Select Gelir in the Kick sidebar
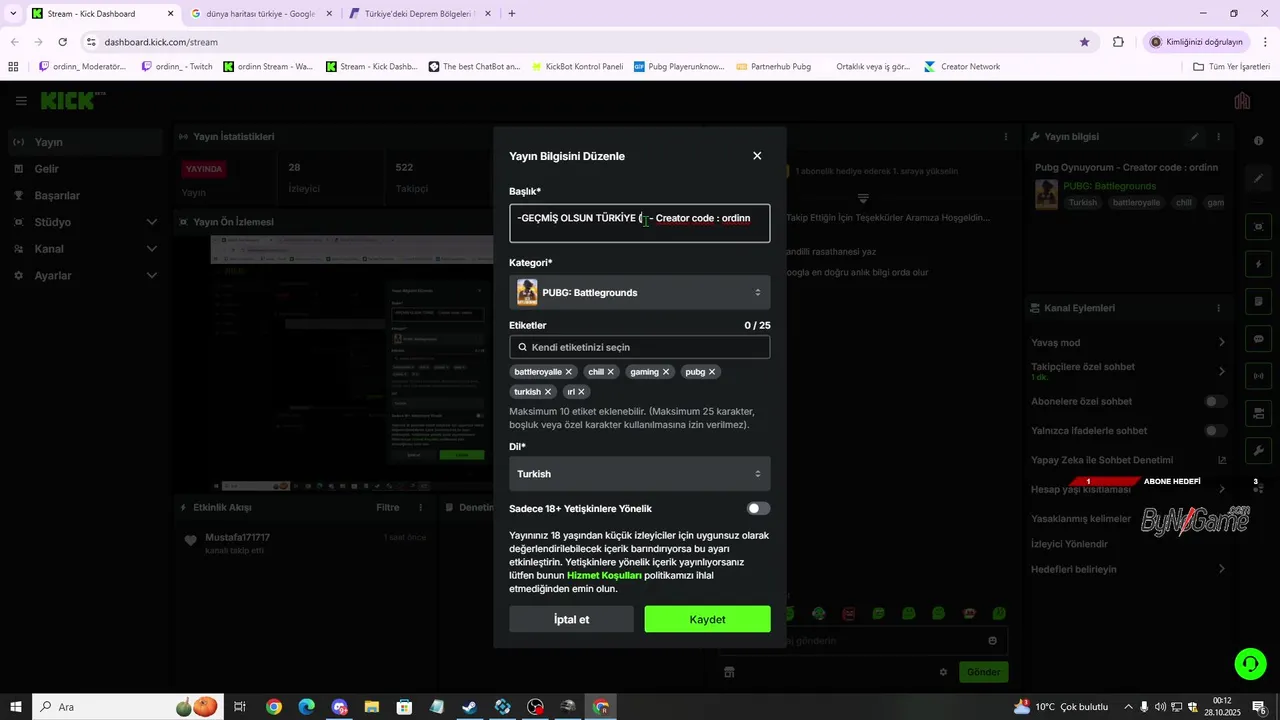 pyautogui.click(x=85, y=169)
